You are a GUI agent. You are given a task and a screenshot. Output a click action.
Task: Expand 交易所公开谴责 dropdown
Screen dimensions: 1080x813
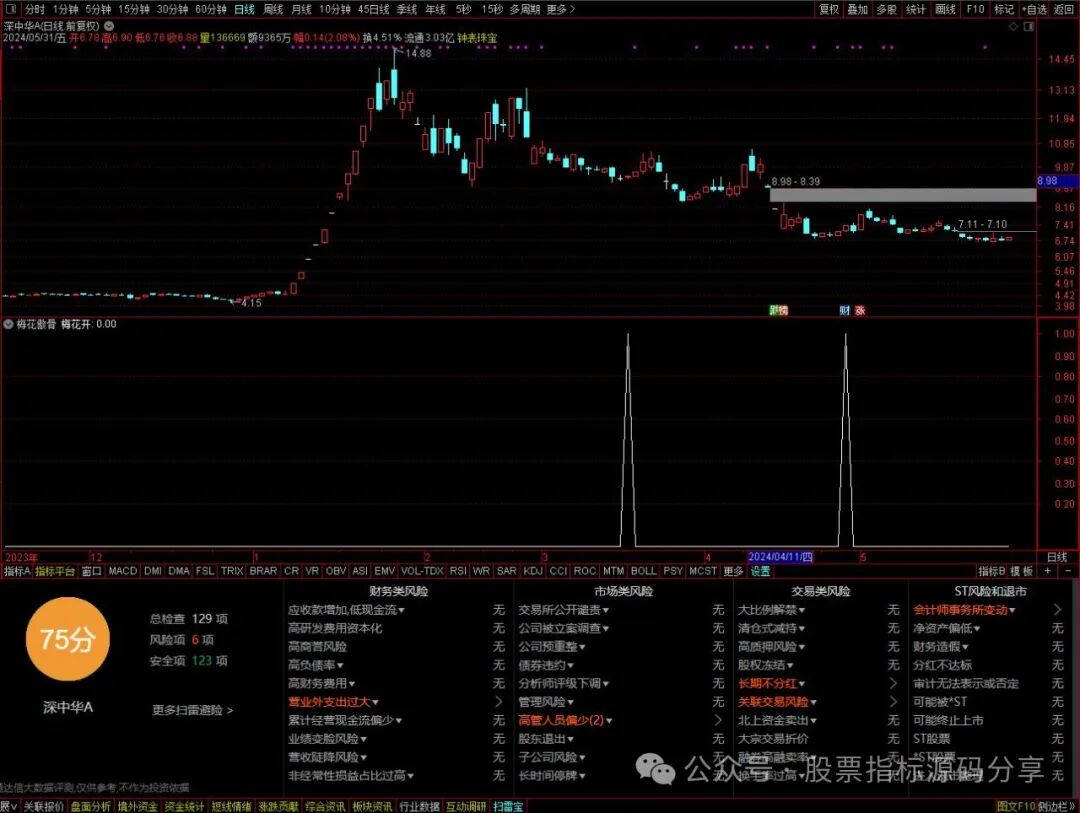click(563, 610)
